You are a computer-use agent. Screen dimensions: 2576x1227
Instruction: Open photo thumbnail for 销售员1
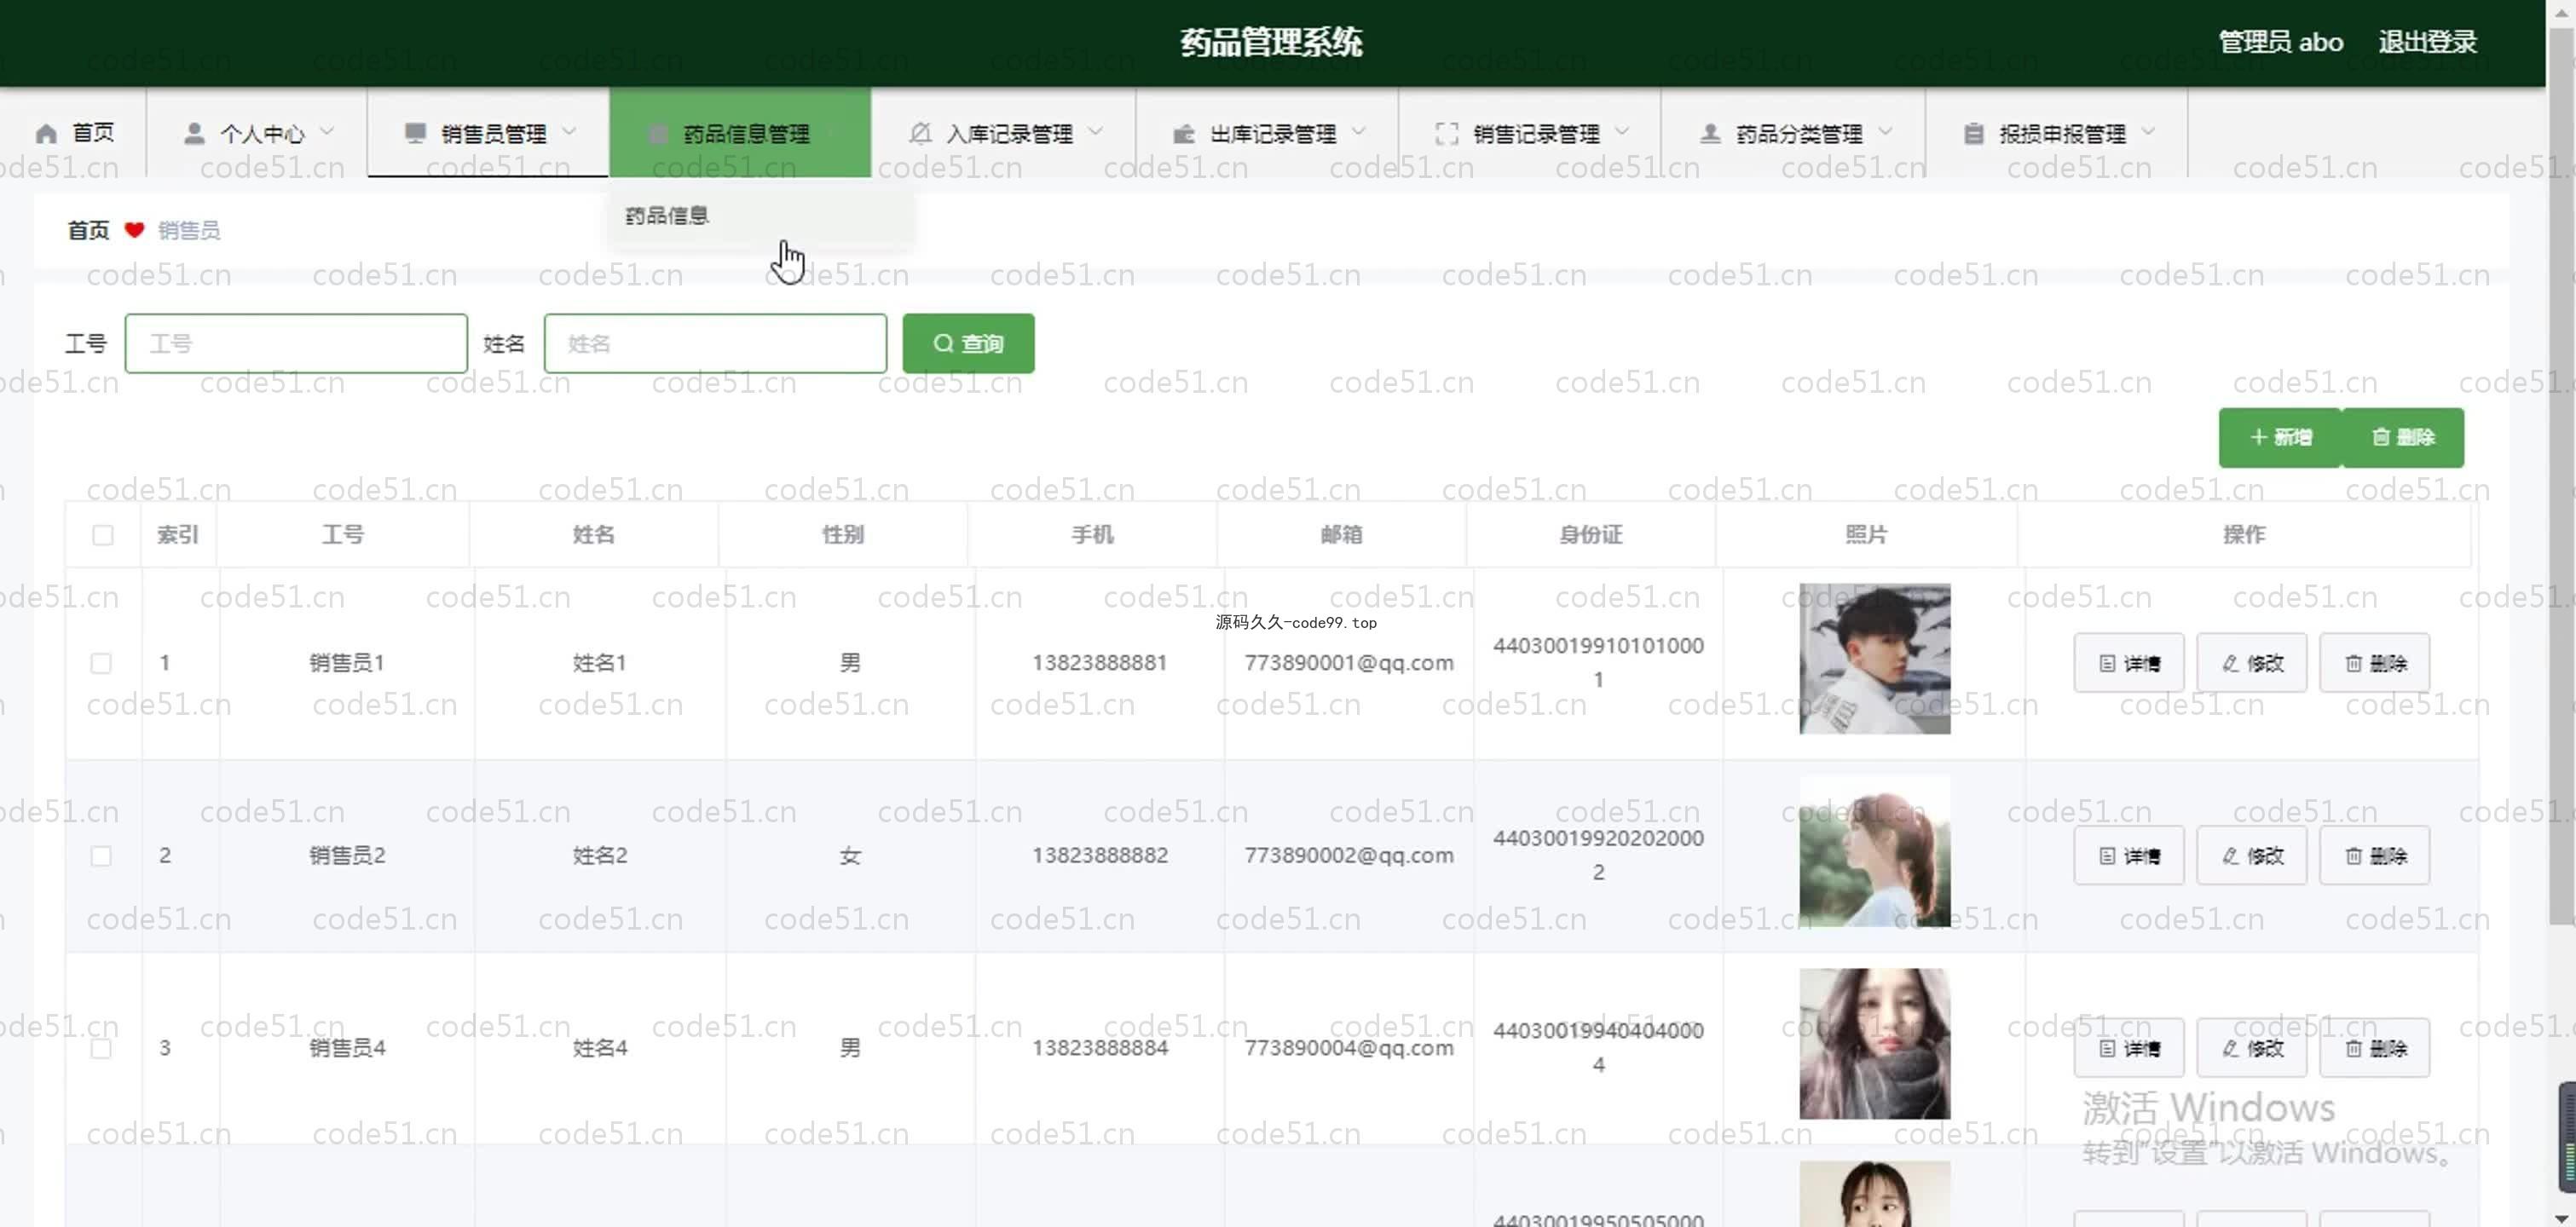tap(1874, 659)
